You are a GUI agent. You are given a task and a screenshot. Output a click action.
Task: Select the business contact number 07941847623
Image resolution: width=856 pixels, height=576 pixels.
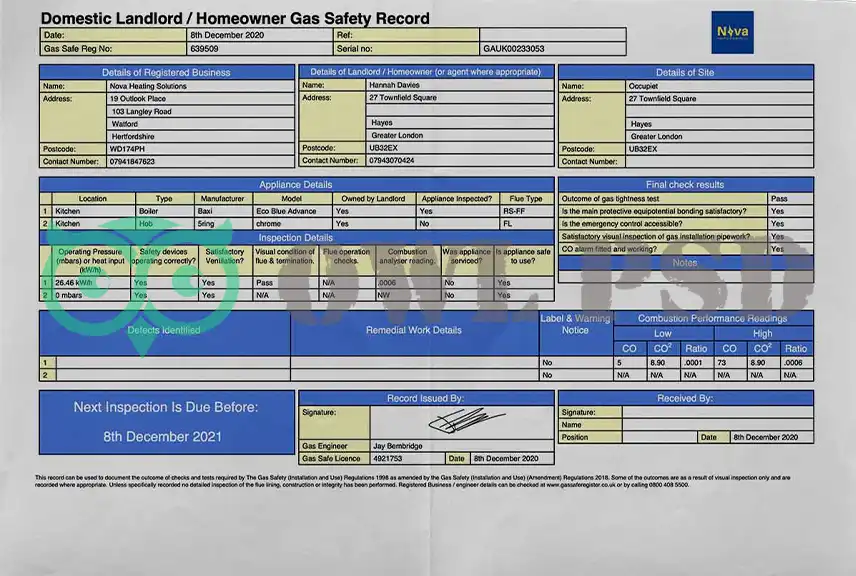pos(132,162)
